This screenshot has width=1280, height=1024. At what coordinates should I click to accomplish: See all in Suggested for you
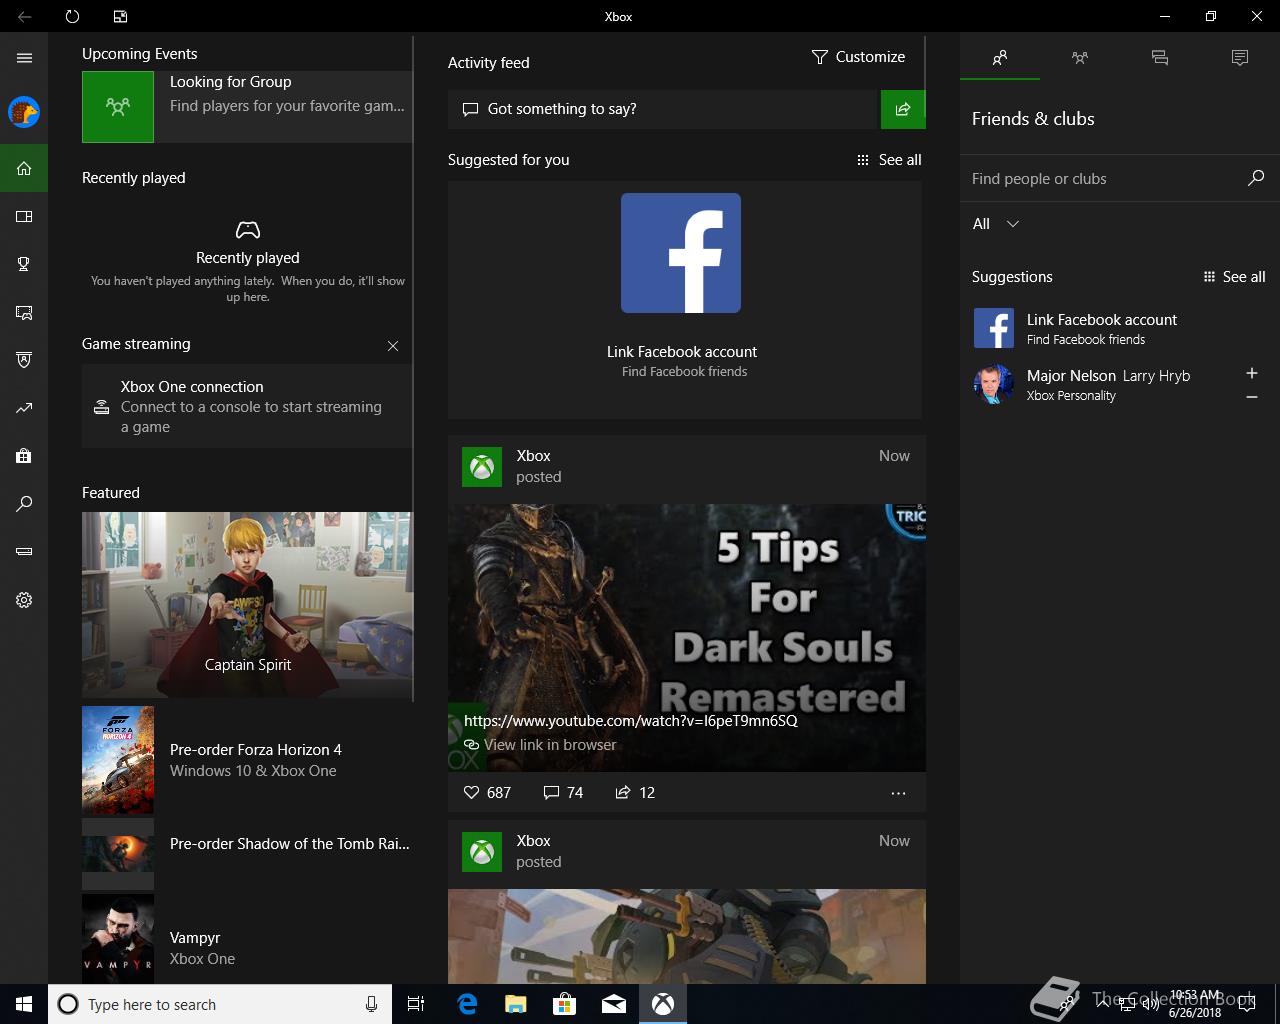click(x=889, y=160)
